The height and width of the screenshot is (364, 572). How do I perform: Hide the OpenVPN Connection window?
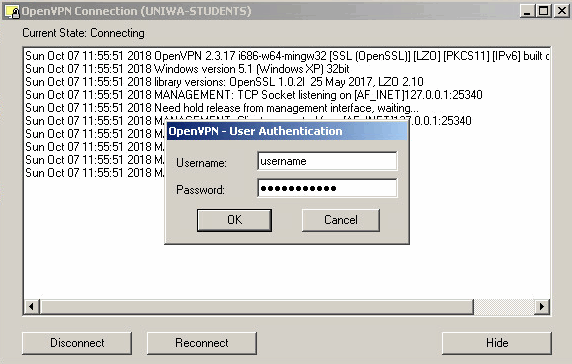coord(497,343)
